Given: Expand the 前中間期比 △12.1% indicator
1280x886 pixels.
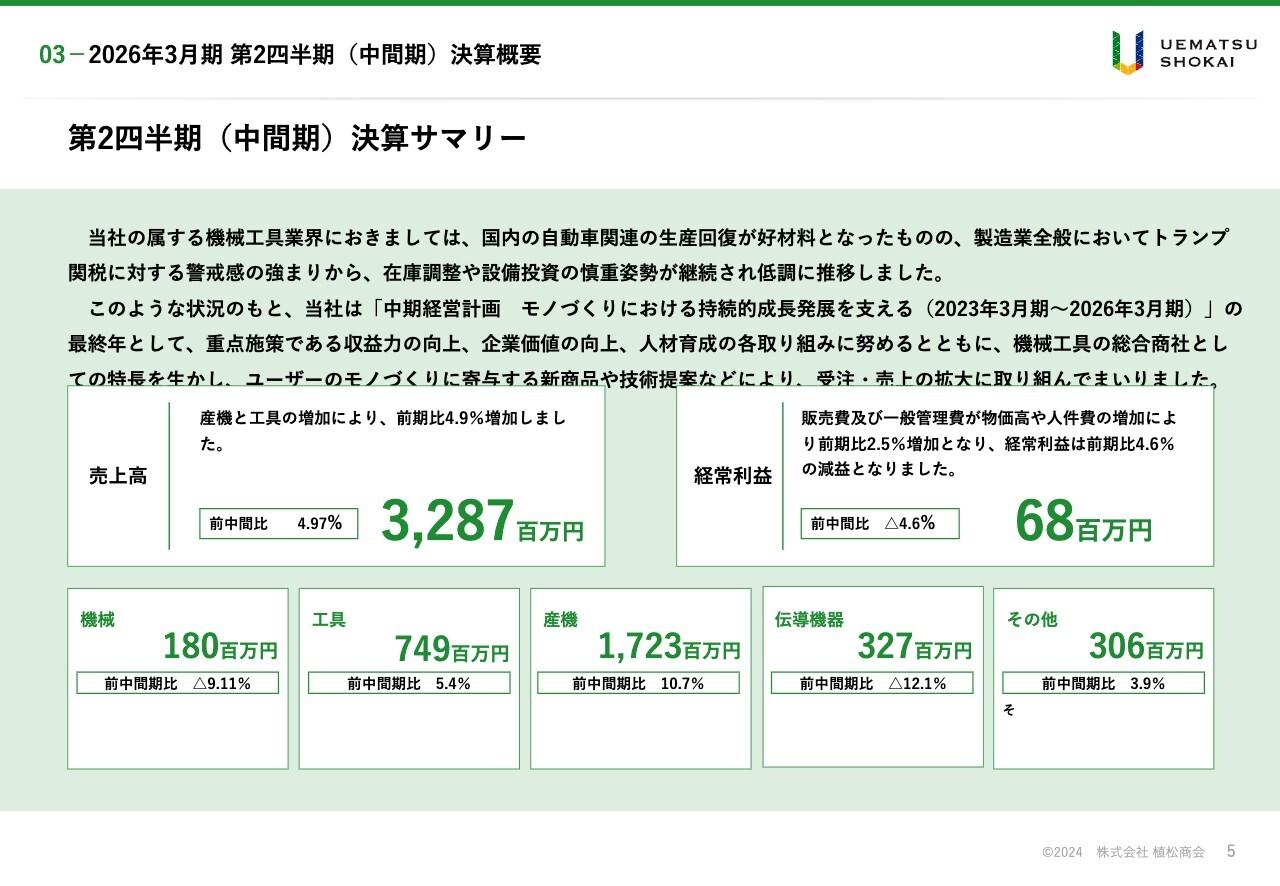Looking at the screenshot, I should [873, 683].
